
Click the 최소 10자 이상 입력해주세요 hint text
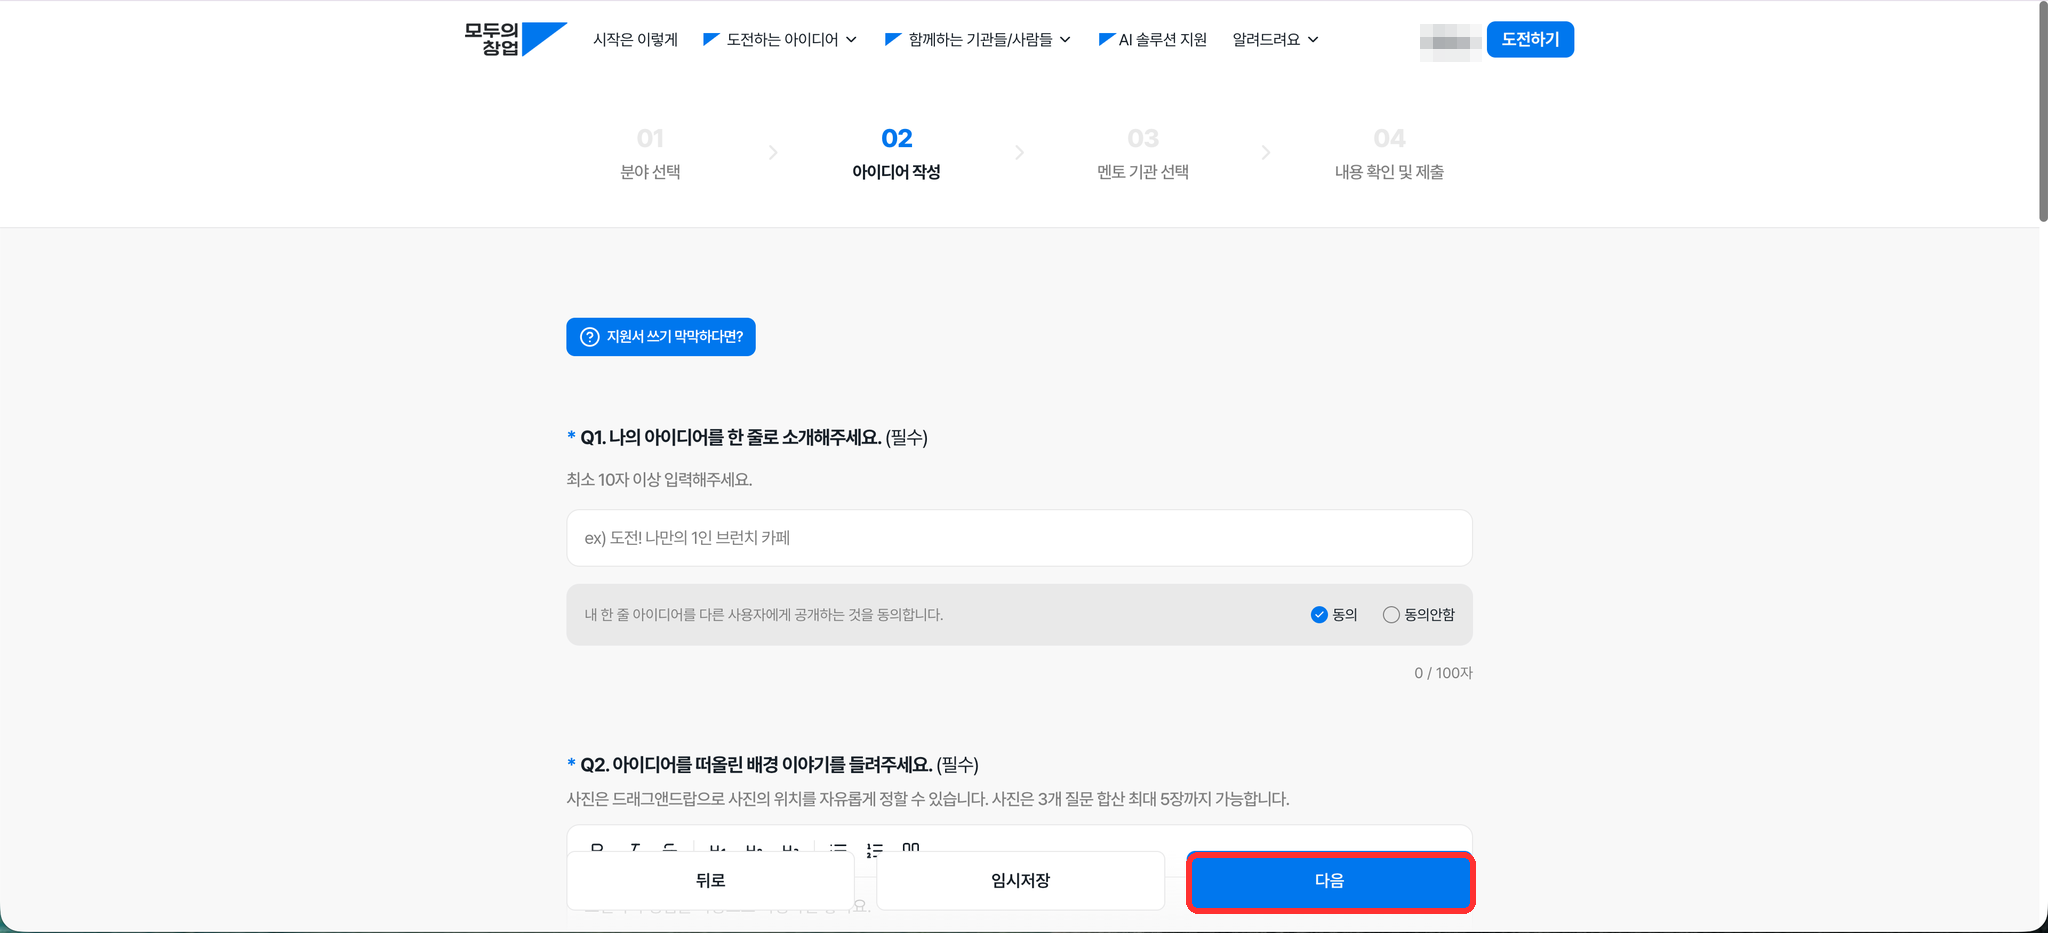tap(659, 480)
